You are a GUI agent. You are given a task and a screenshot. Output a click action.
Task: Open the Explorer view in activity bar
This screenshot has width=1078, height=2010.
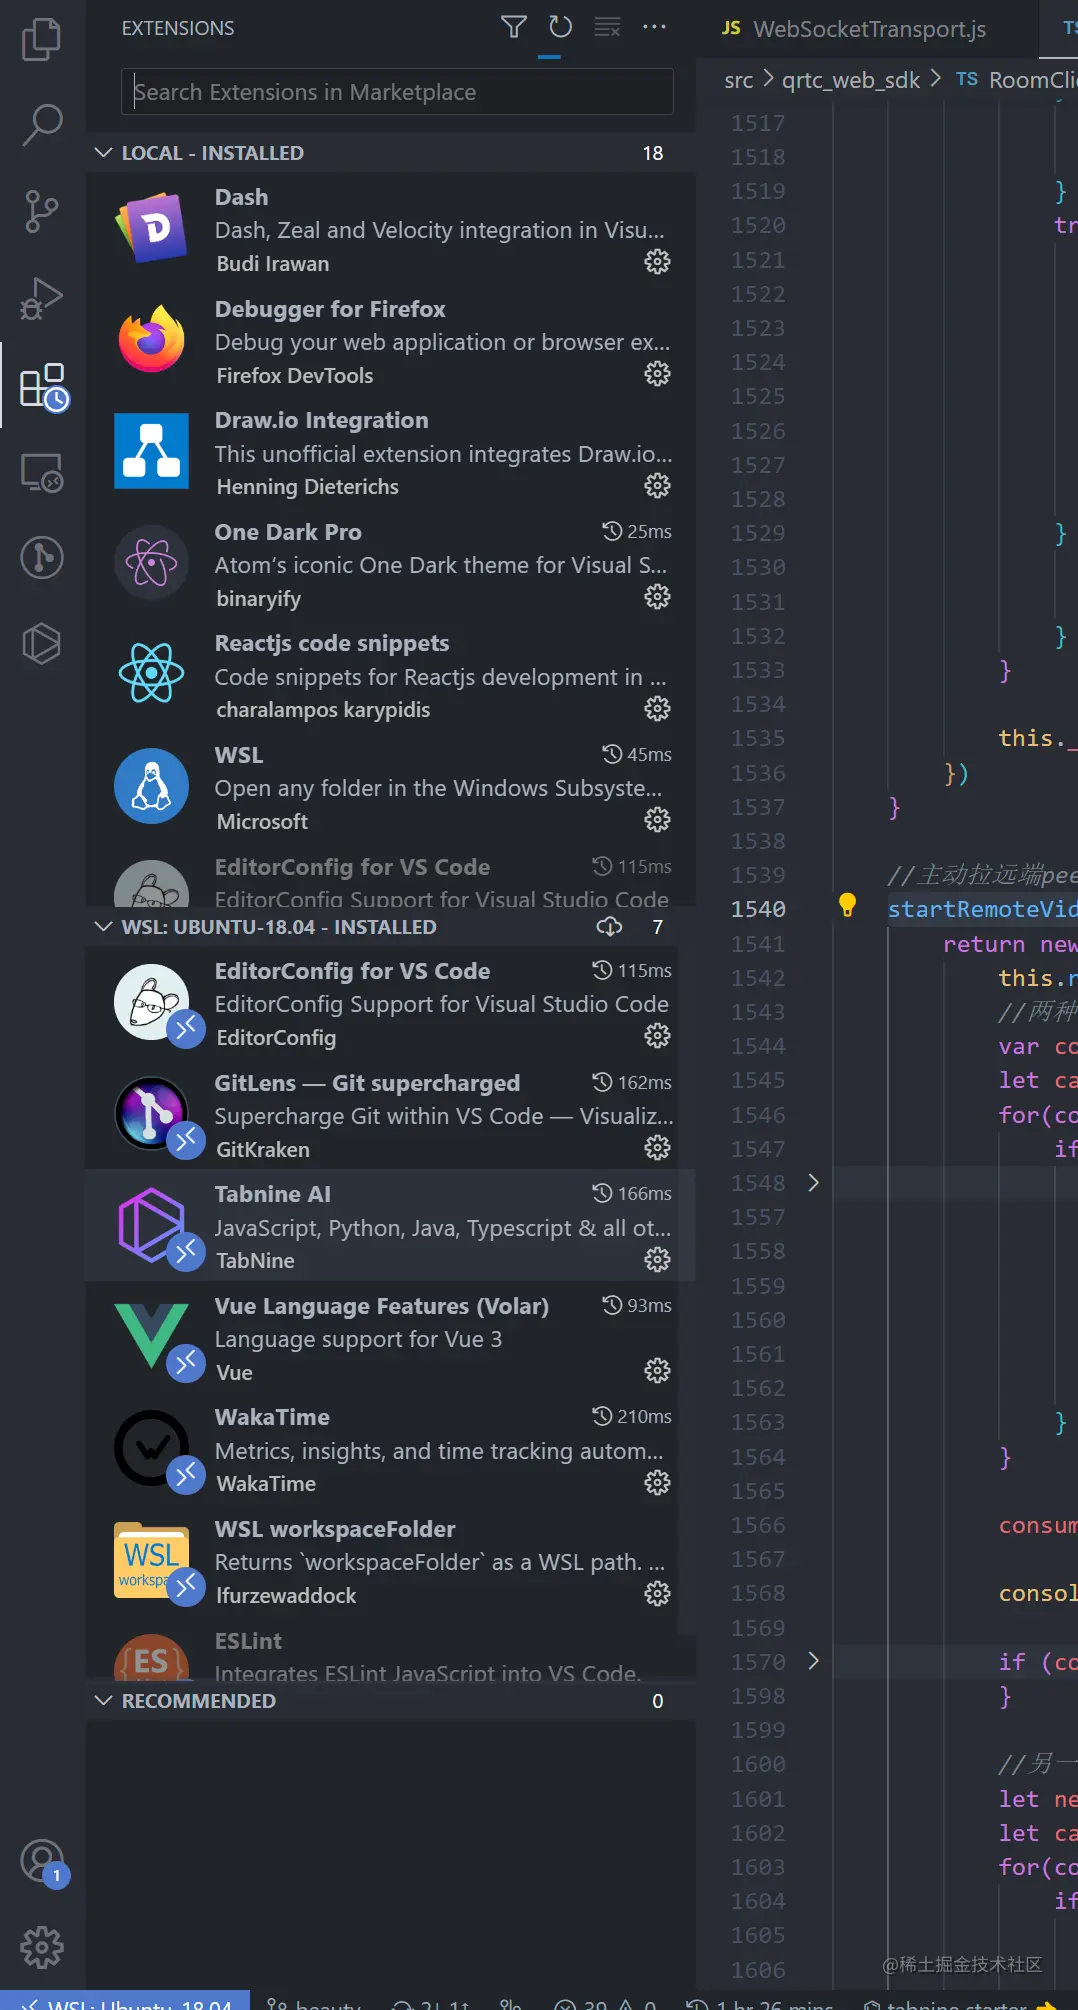point(41,39)
